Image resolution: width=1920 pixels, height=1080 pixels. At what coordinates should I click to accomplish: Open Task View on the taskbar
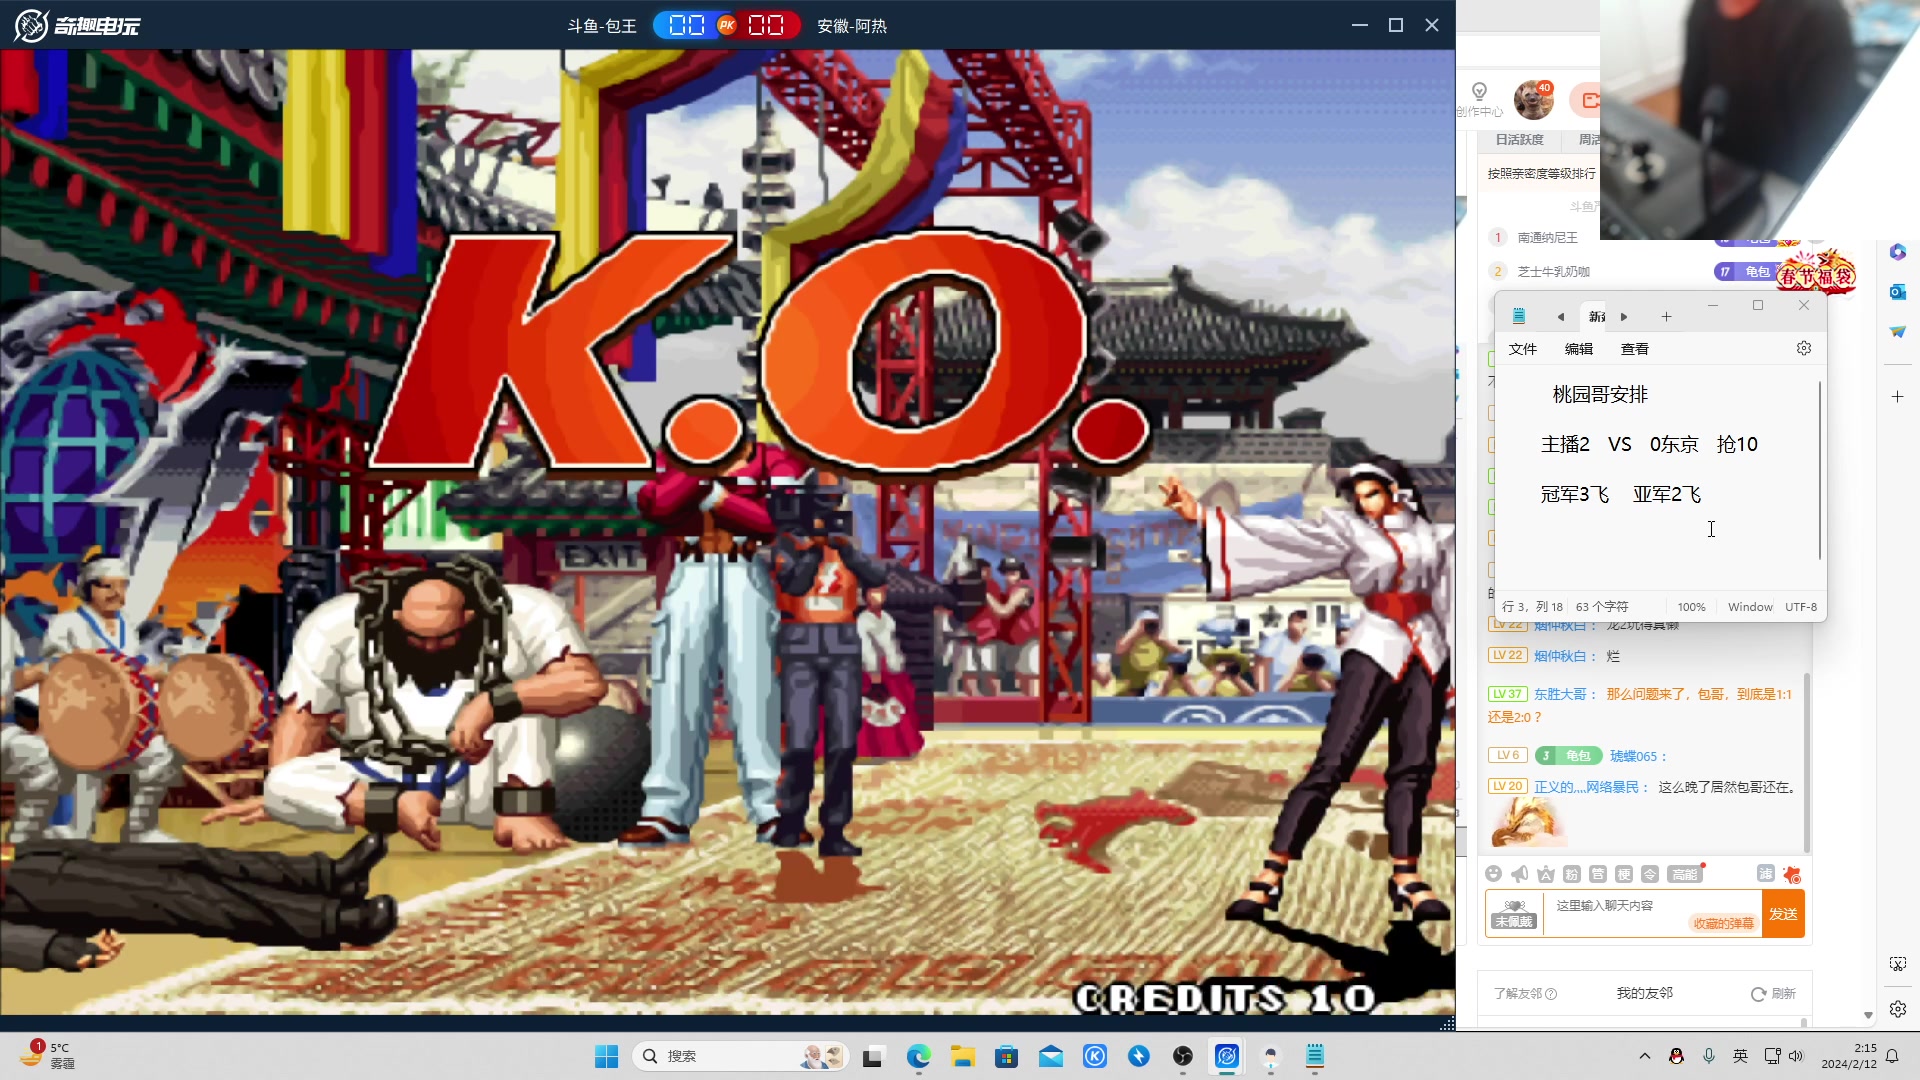pos(874,1056)
